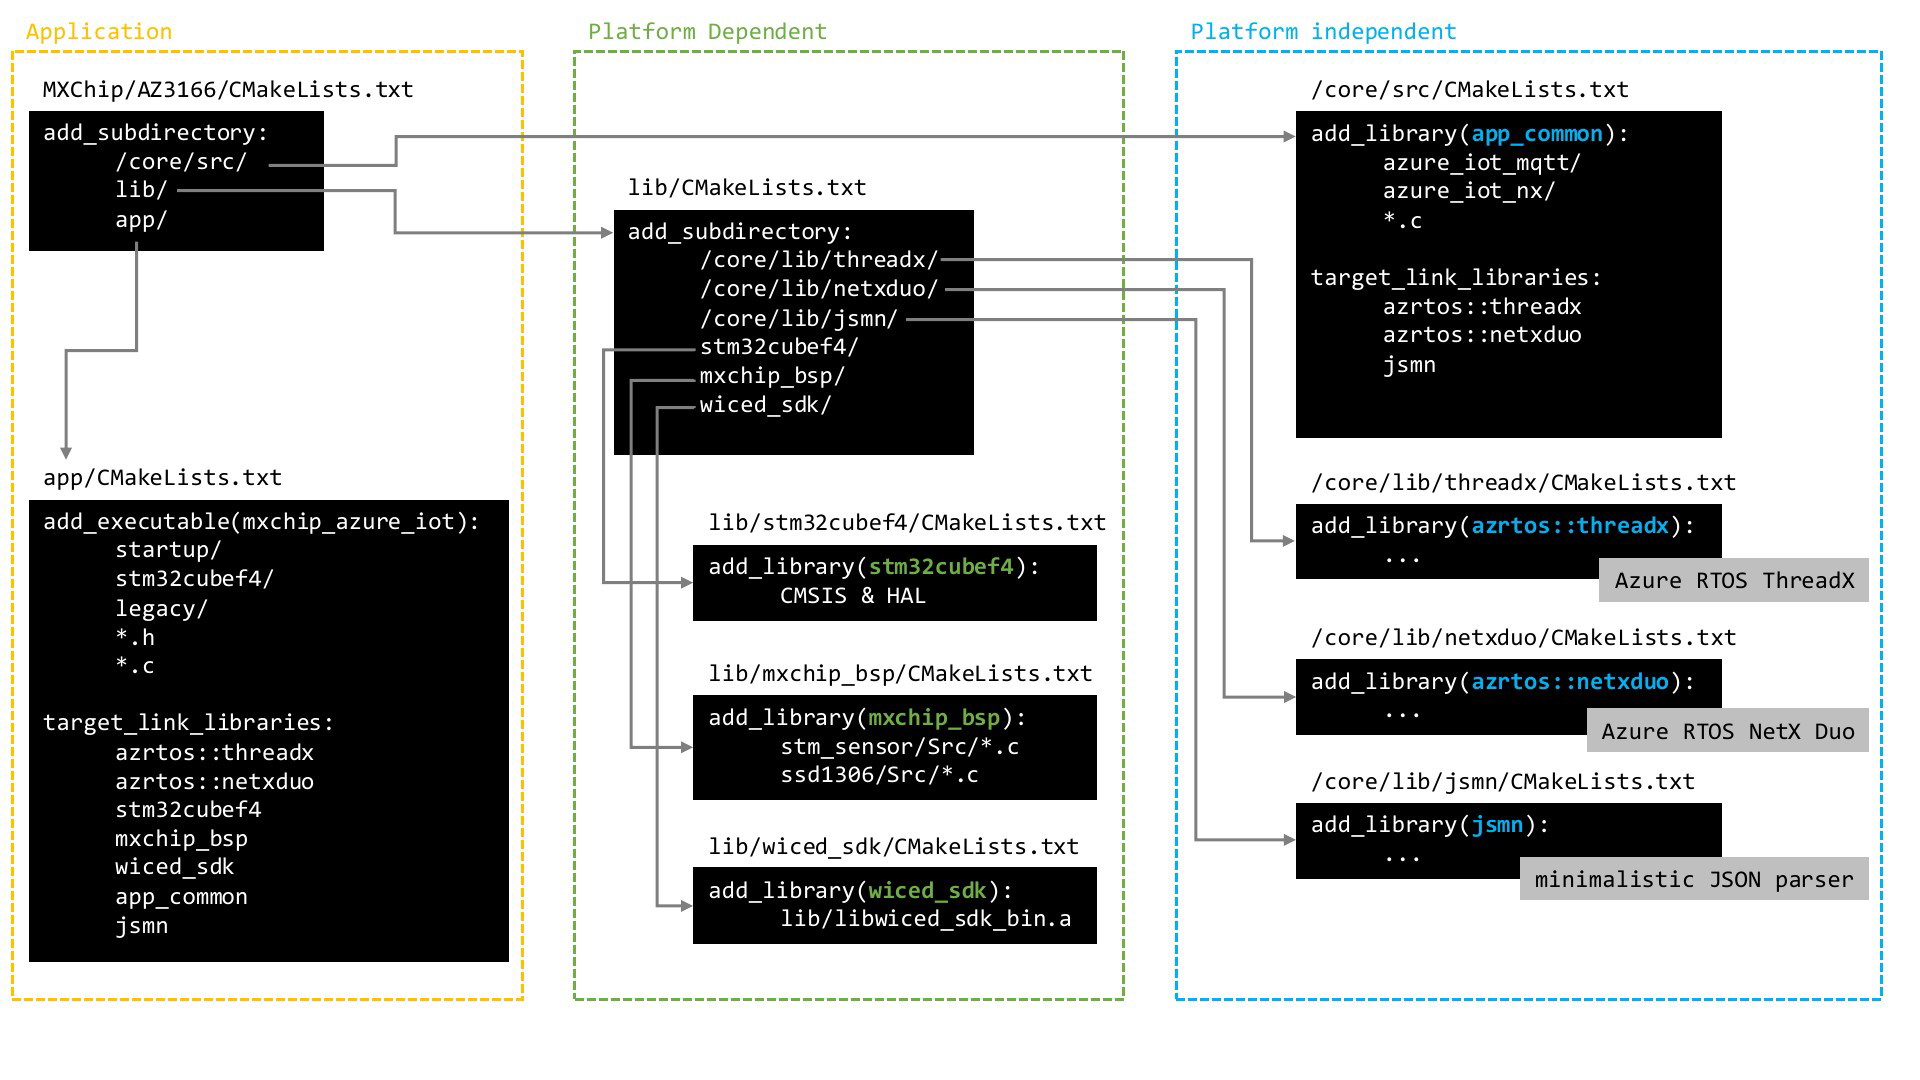Click "/core/src/" in the MXChip add_subdirectory box
The width and height of the screenshot is (1920, 1080).
(181, 162)
